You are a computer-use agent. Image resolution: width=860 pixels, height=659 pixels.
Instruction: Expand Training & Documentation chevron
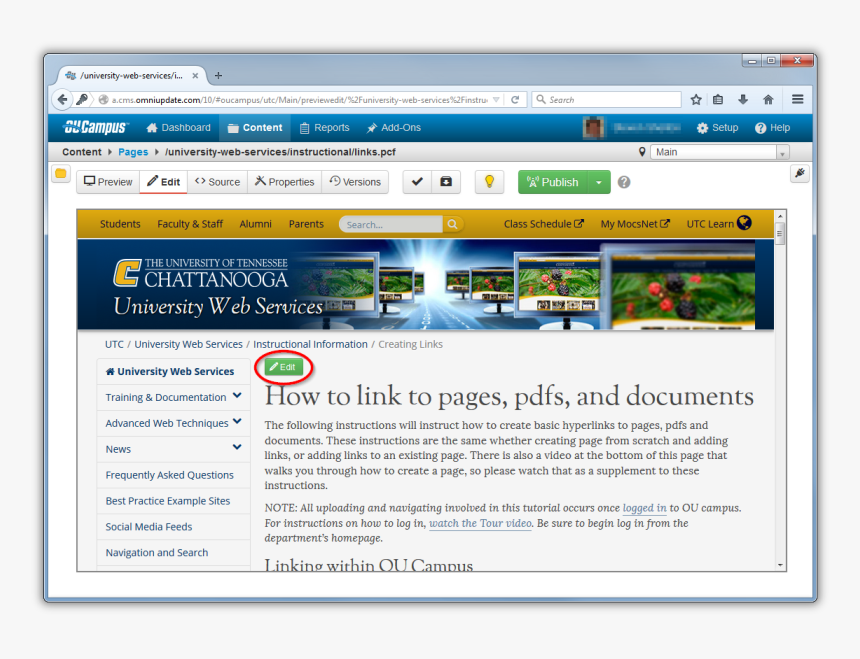(x=237, y=395)
